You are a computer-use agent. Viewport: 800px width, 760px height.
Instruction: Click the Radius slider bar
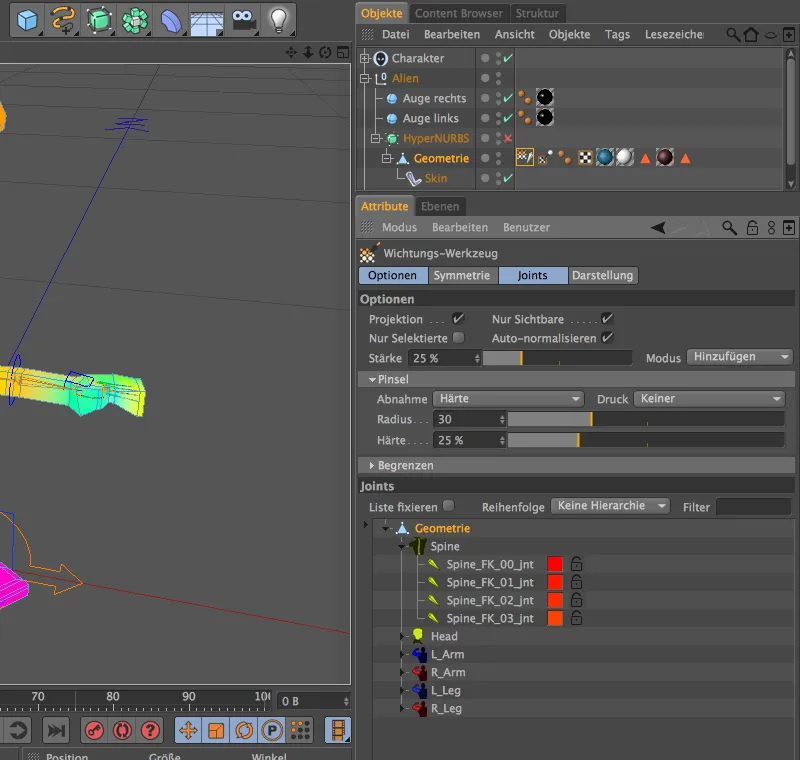pyautogui.click(x=646, y=419)
